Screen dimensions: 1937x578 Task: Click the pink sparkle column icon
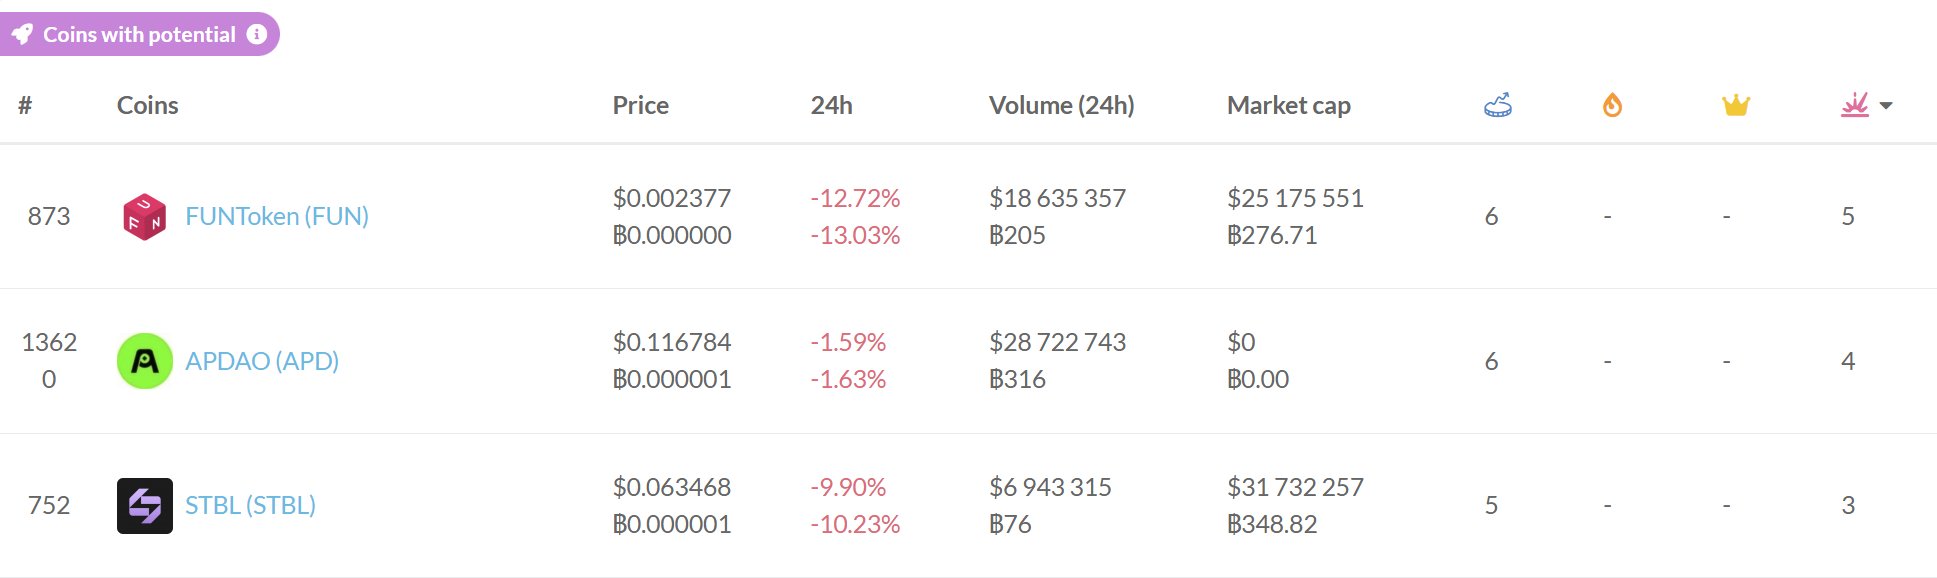click(1855, 105)
